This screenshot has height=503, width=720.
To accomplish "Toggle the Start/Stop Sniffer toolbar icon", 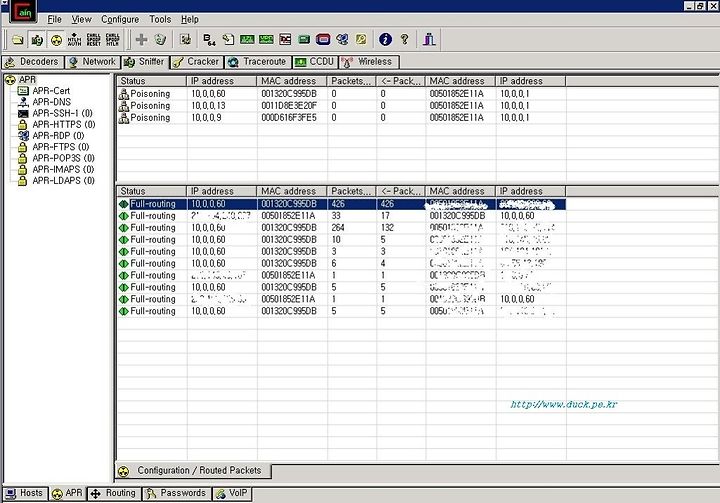I will pos(37,40).
